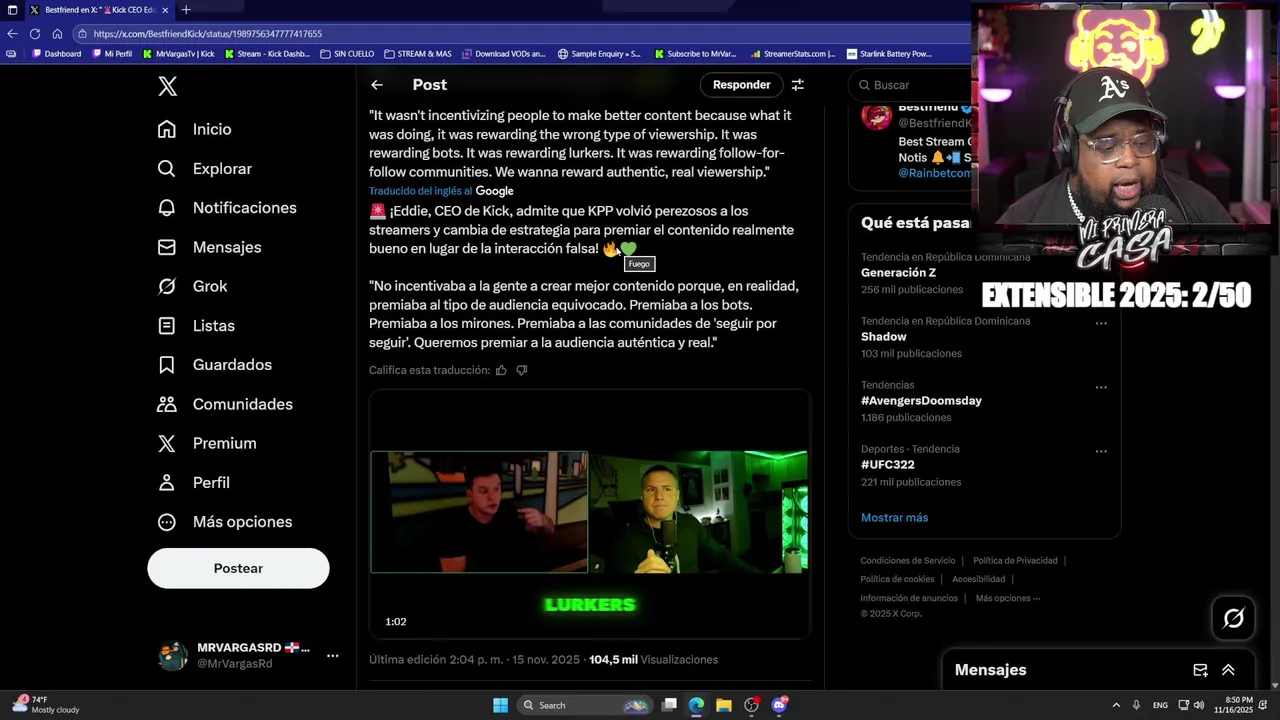Rate the translation with thumbs down

pyautogui.click(x=521, y=370)
